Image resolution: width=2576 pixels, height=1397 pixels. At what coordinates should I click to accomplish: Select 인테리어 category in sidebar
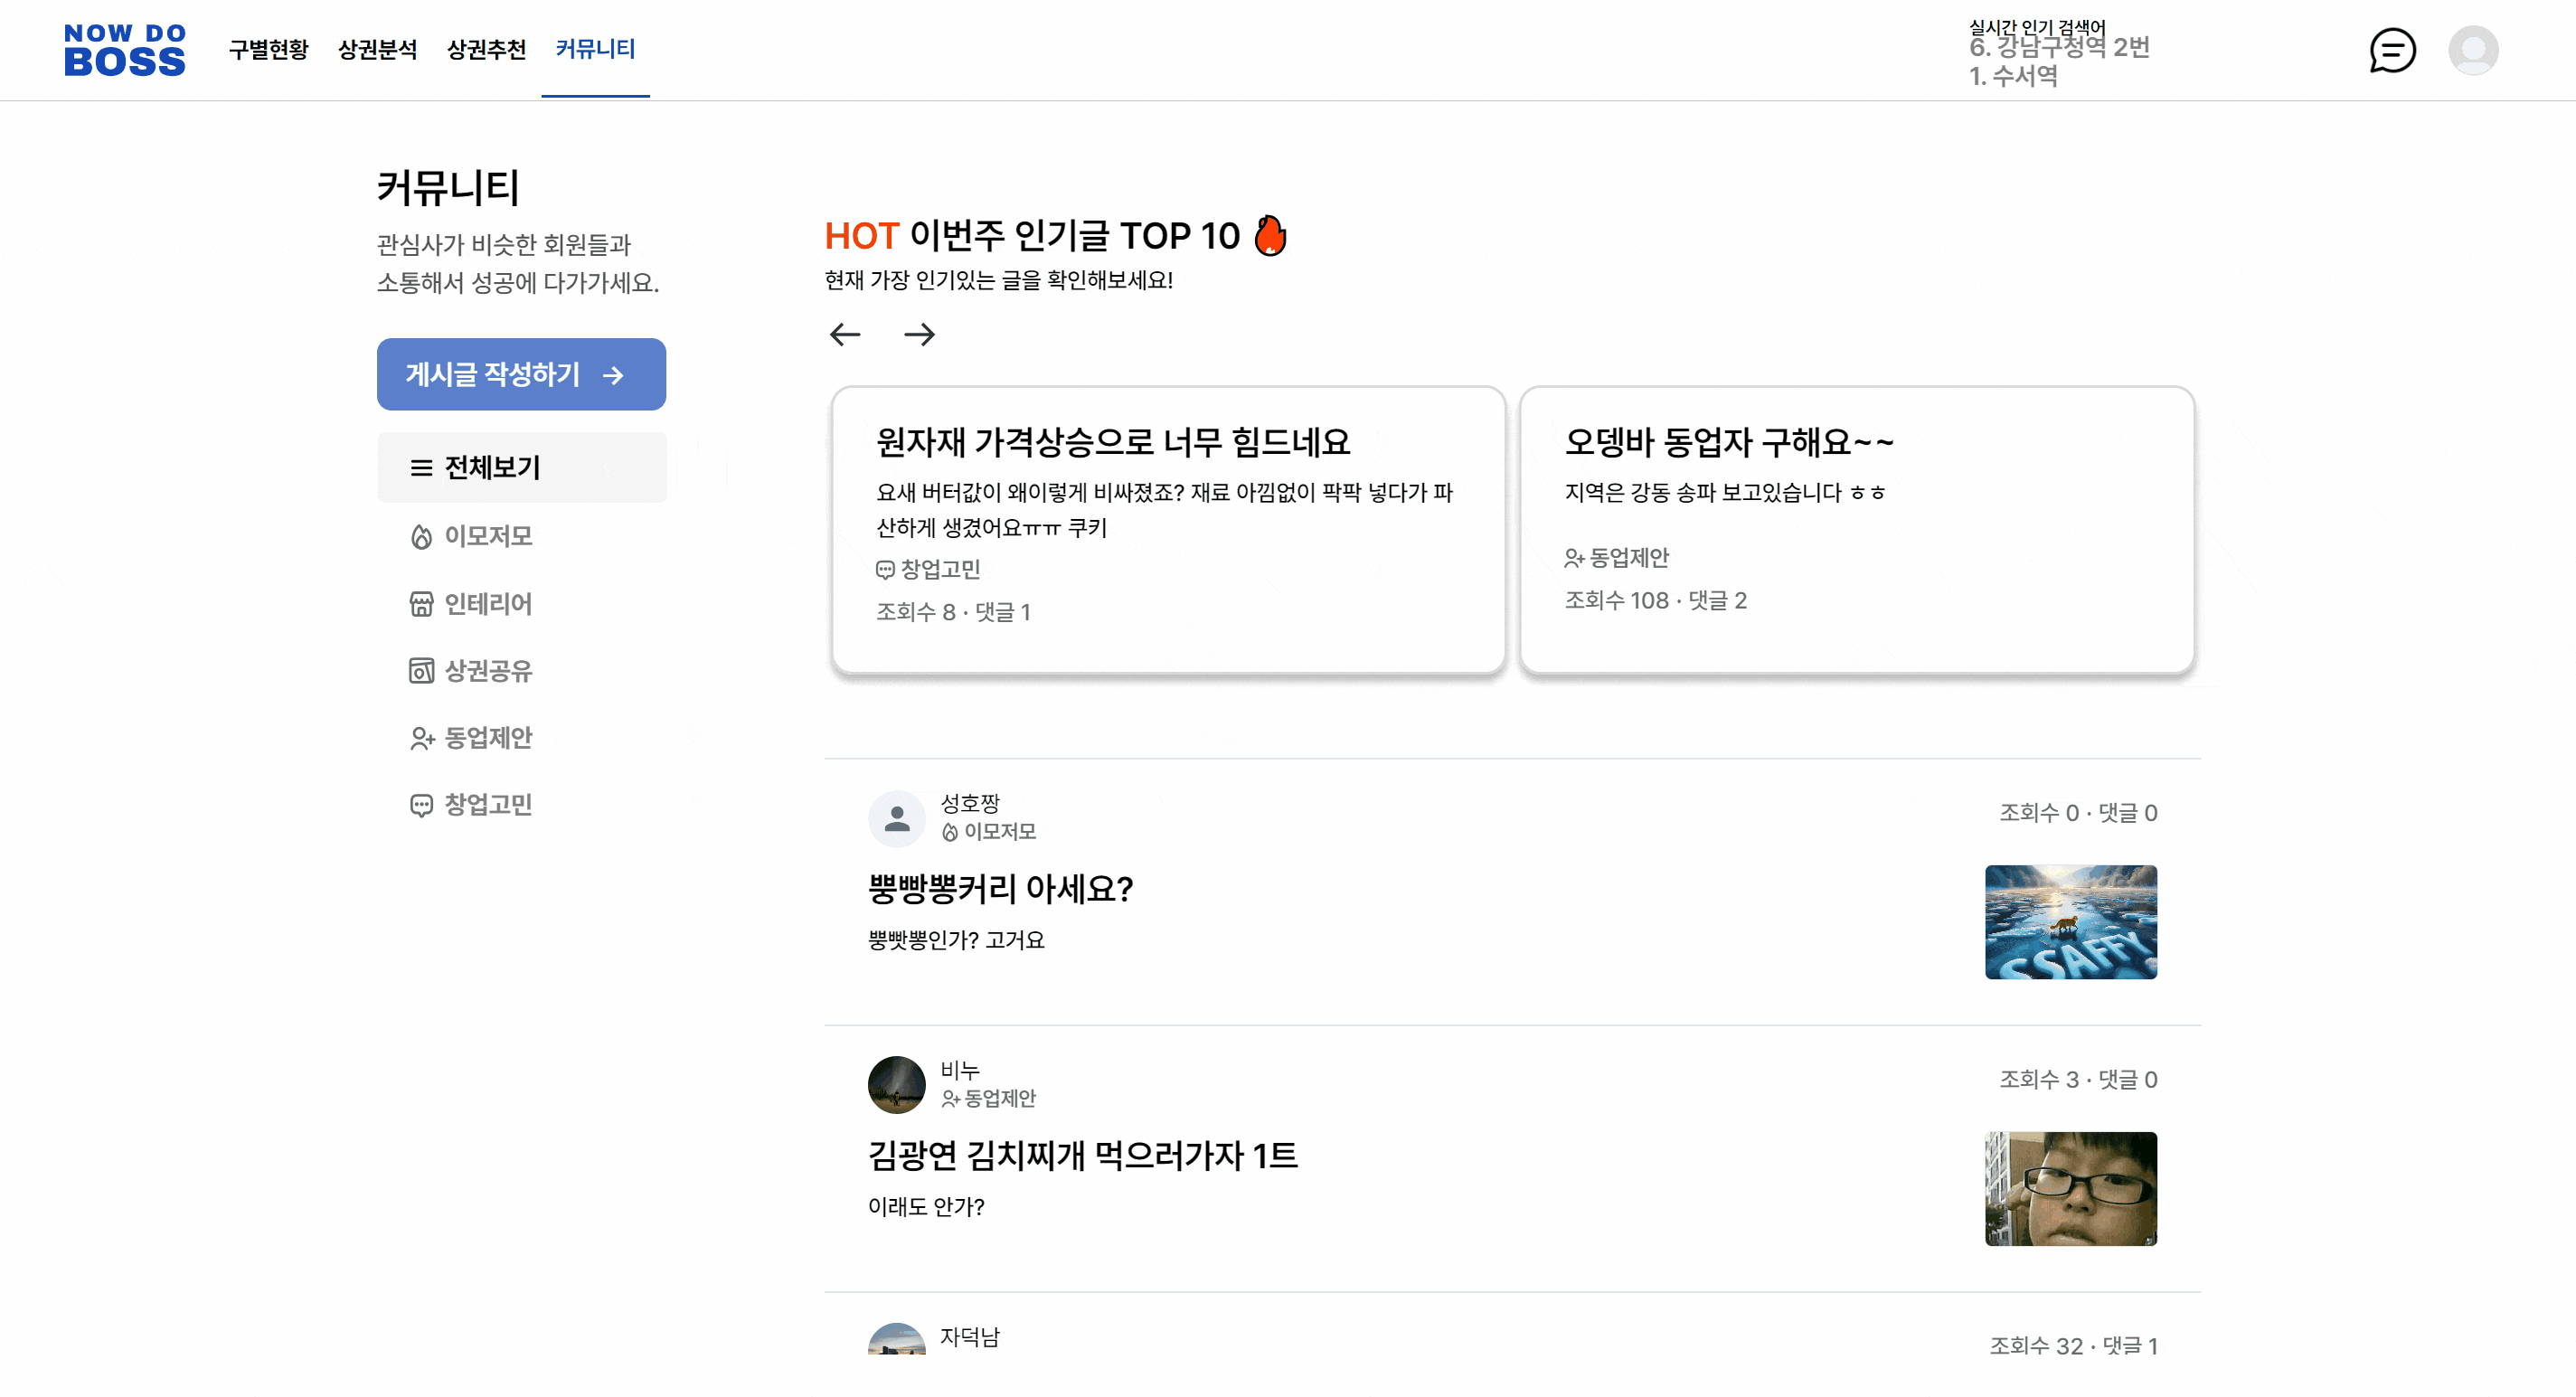[487, 604]
